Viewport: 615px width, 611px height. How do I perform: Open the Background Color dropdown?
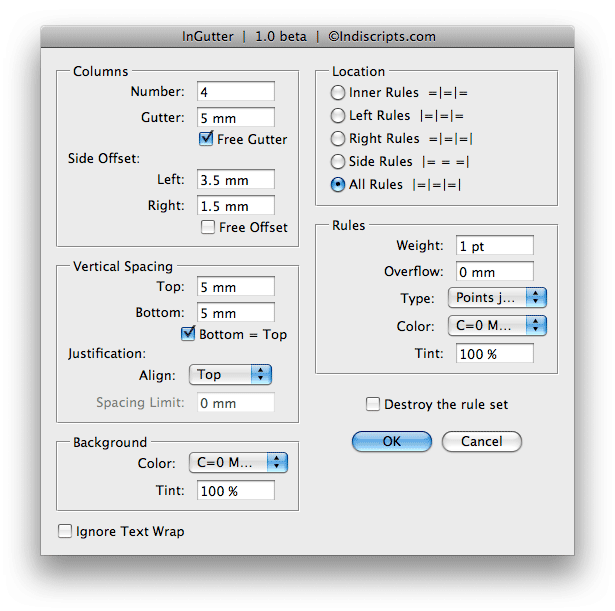click(238, 462)
